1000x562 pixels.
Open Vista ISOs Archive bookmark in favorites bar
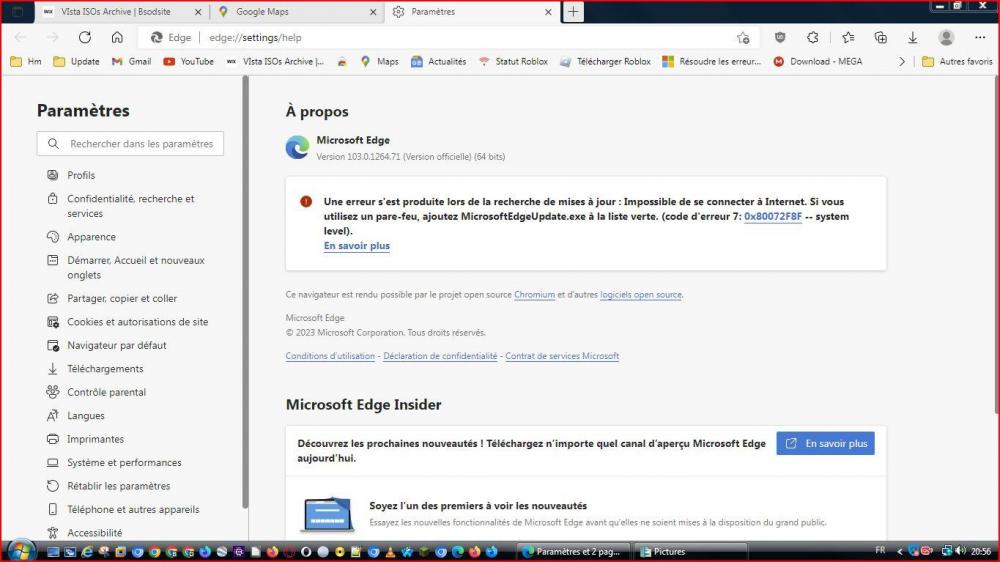click(x=276, y=61)
